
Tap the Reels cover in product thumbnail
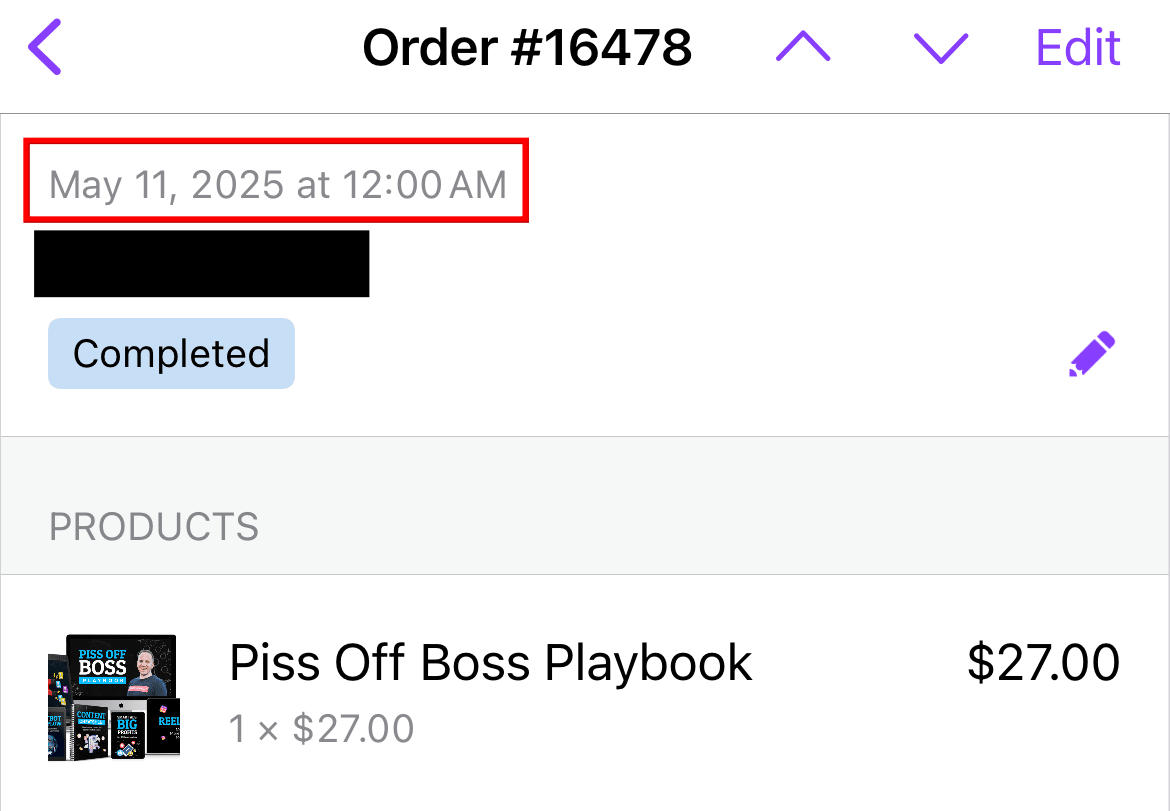[x=166, y=727]
